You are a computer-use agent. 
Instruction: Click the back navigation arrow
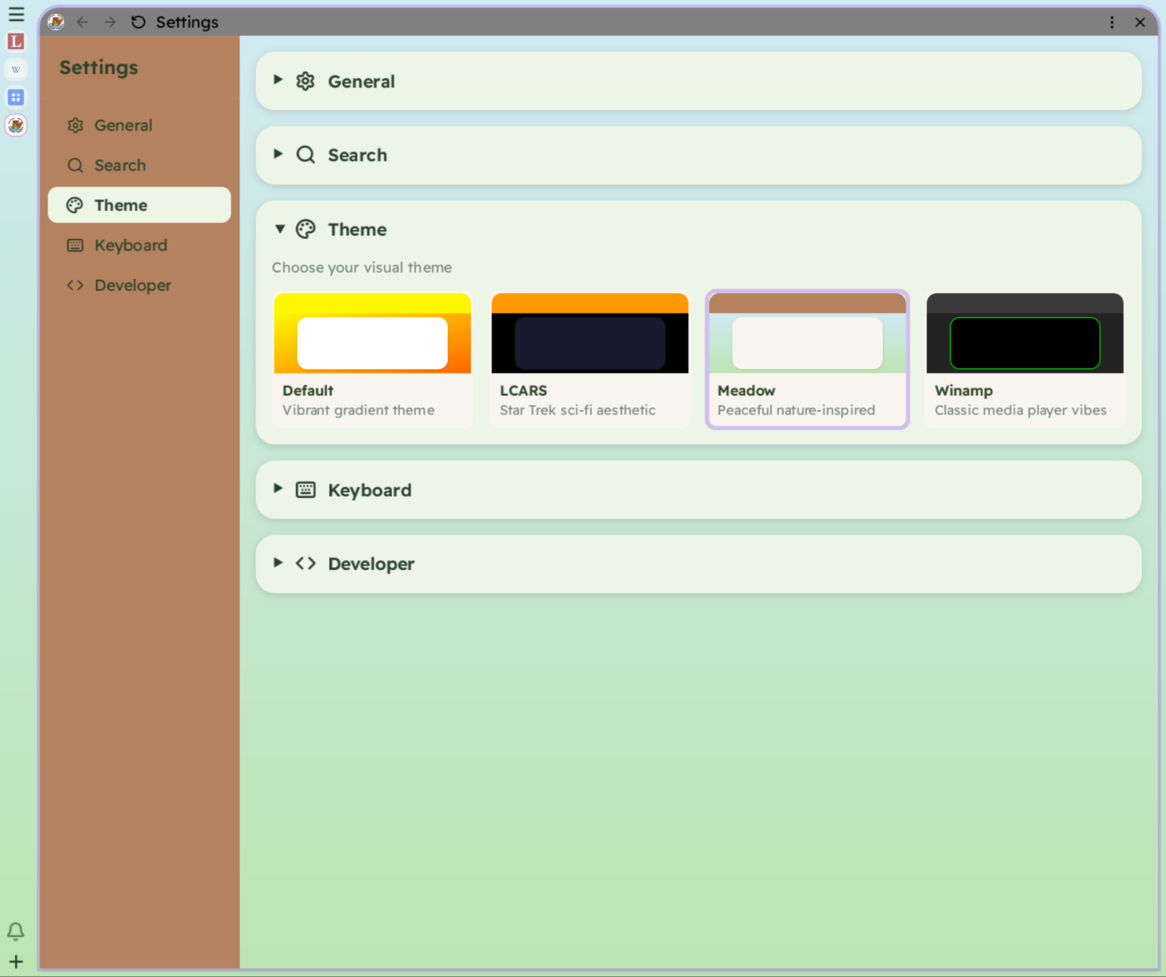(x=82, y=21)
